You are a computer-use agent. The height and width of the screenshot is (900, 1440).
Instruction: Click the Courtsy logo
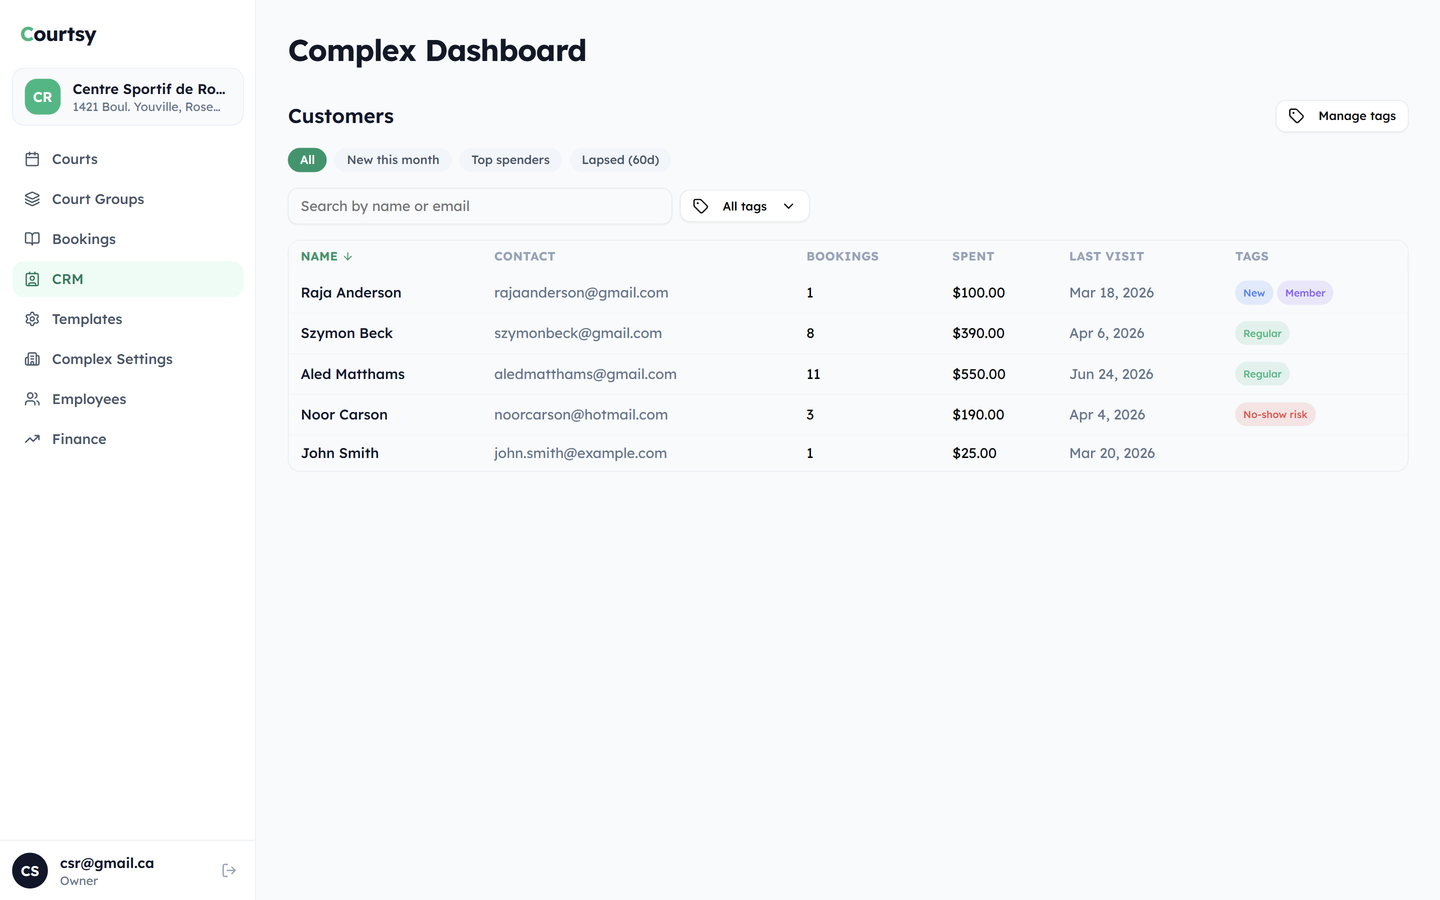pos(59,34)
